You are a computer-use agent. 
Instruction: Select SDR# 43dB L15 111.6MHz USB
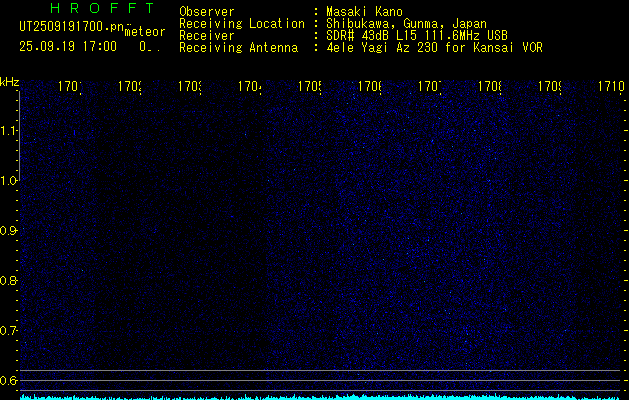417,36
